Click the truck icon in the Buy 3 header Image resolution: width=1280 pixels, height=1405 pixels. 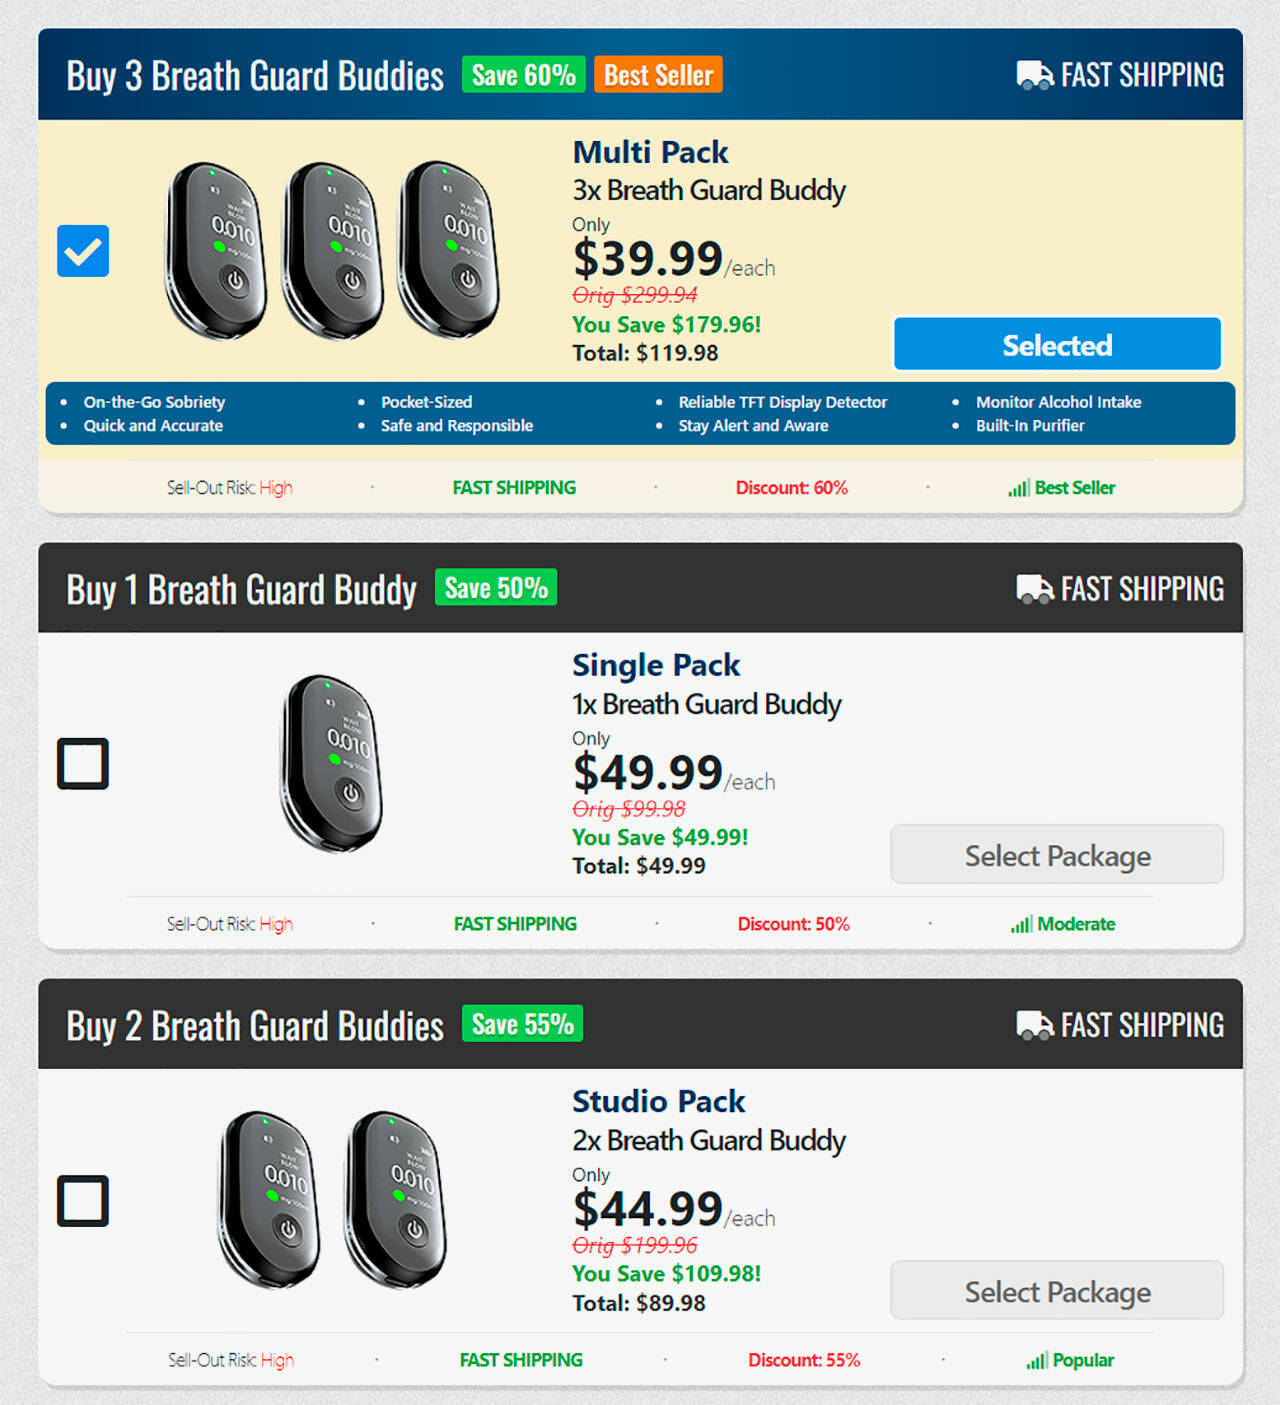(1034, 75)
